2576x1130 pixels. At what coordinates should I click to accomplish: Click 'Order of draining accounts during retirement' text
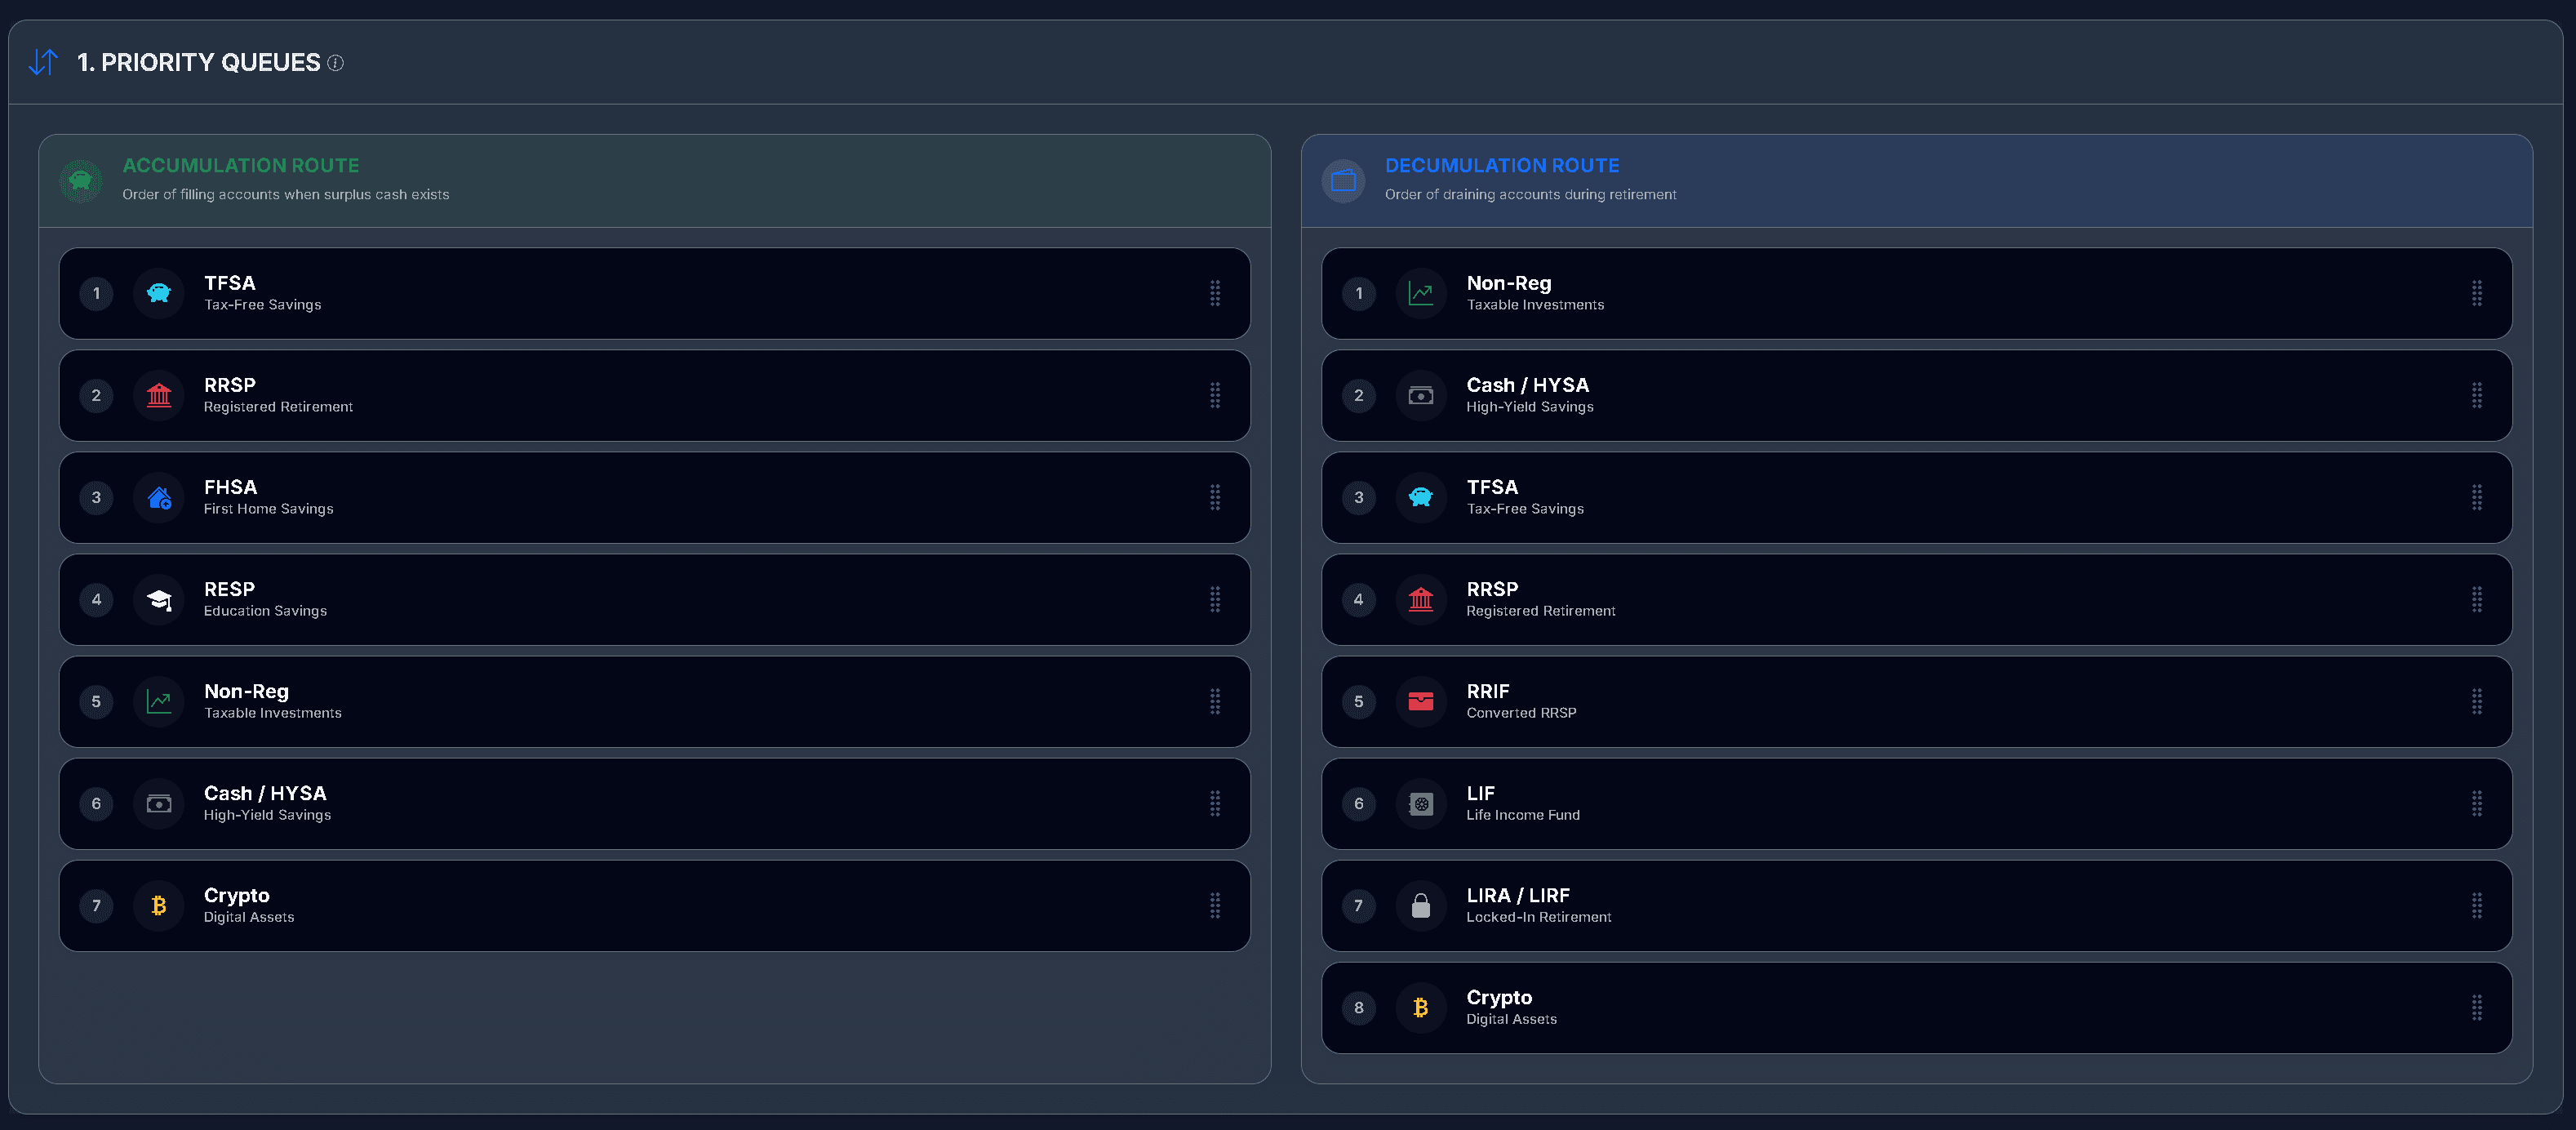(x=1530, y=194)
